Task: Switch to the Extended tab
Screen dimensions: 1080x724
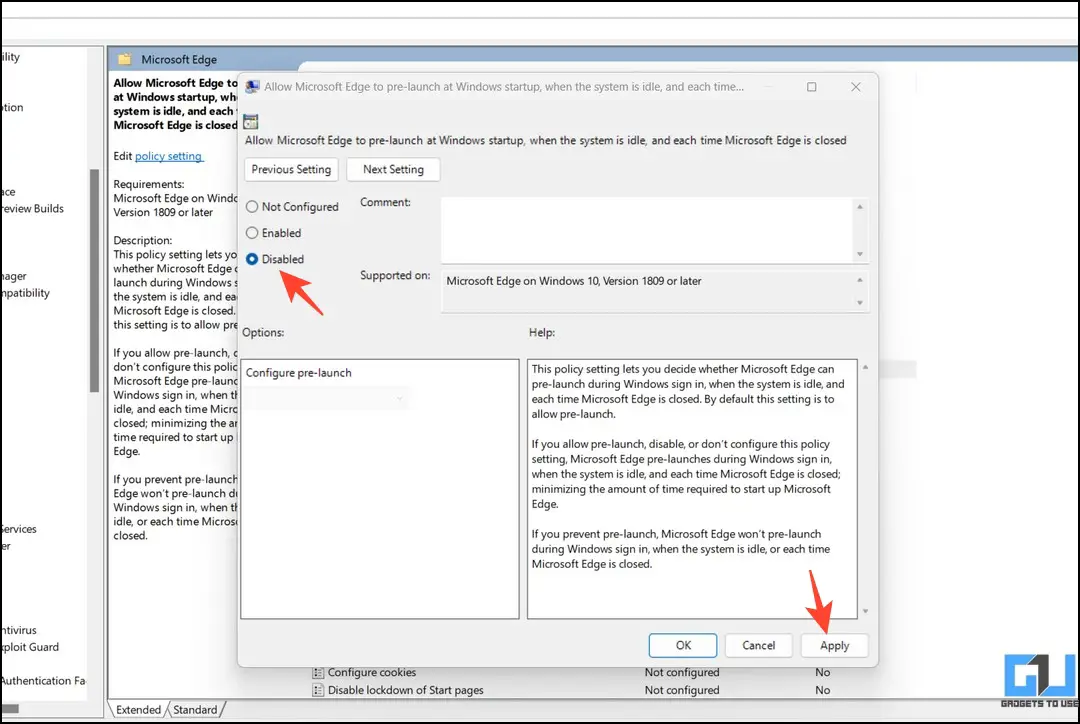Action: pos(137,709)
